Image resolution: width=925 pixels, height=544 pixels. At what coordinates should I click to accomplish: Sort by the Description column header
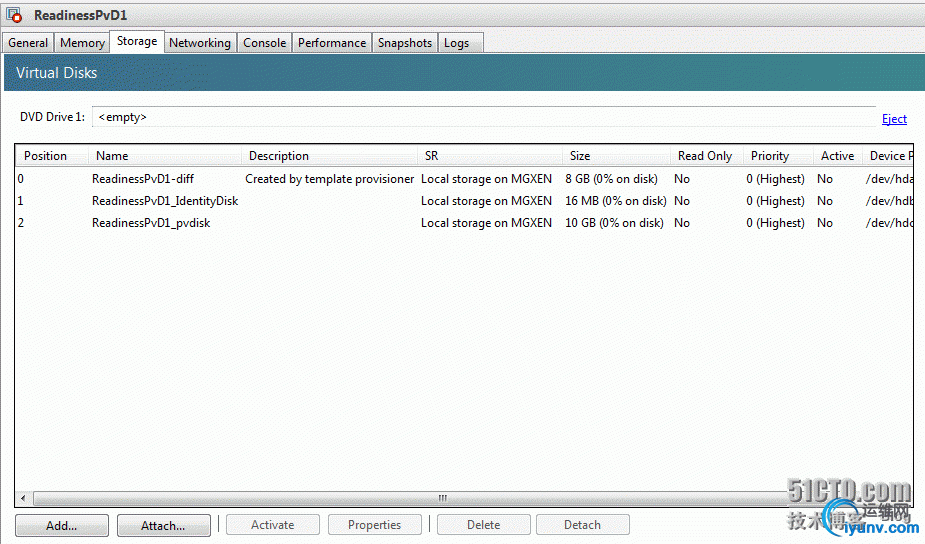click(329, 156)
